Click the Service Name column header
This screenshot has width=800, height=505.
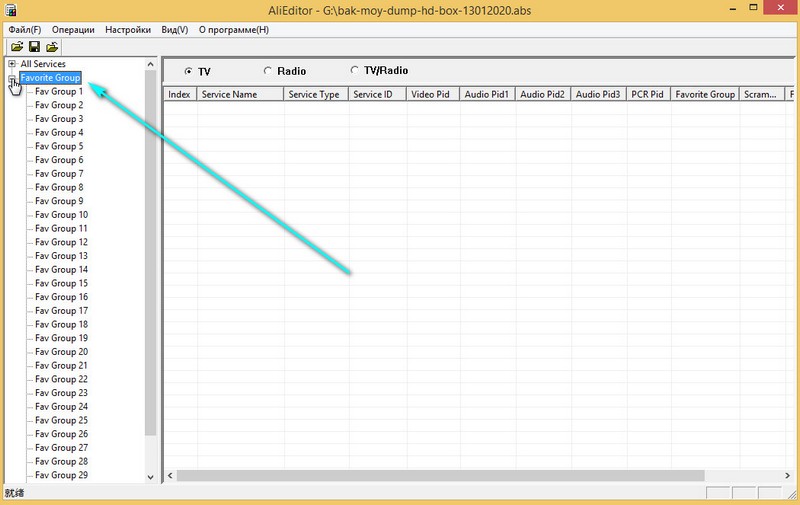tap(240, 94)
